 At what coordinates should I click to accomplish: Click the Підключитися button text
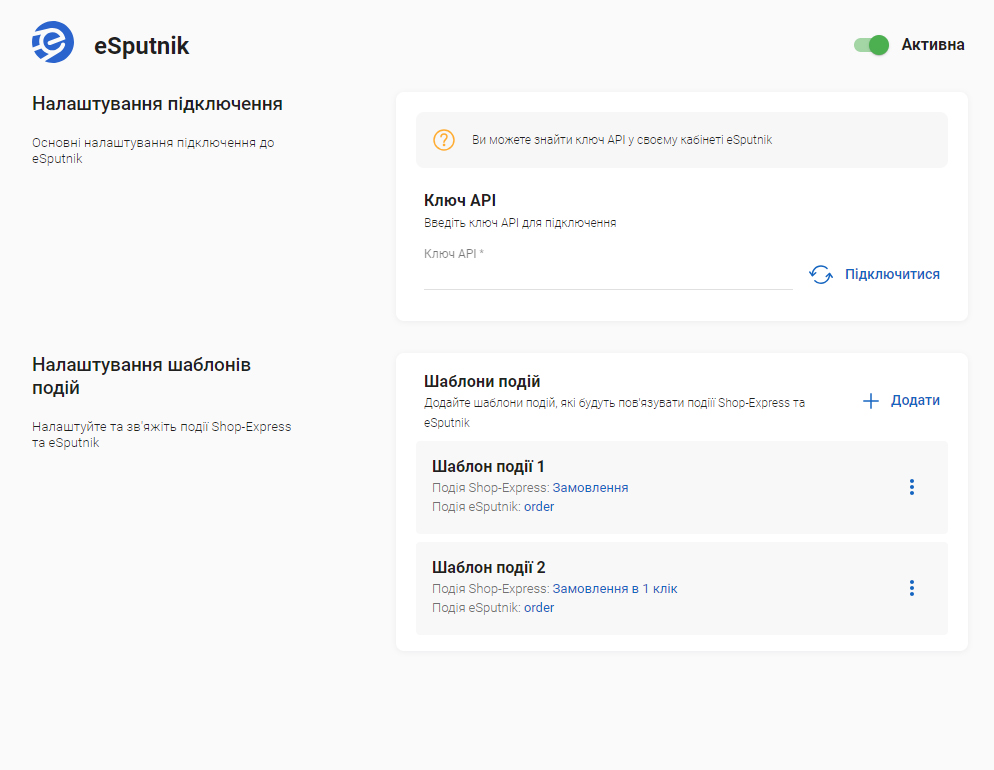click(892, 274)
